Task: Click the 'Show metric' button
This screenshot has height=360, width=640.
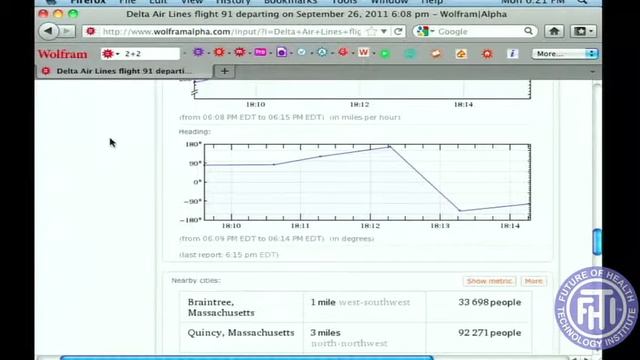Action: click(489, 281)
